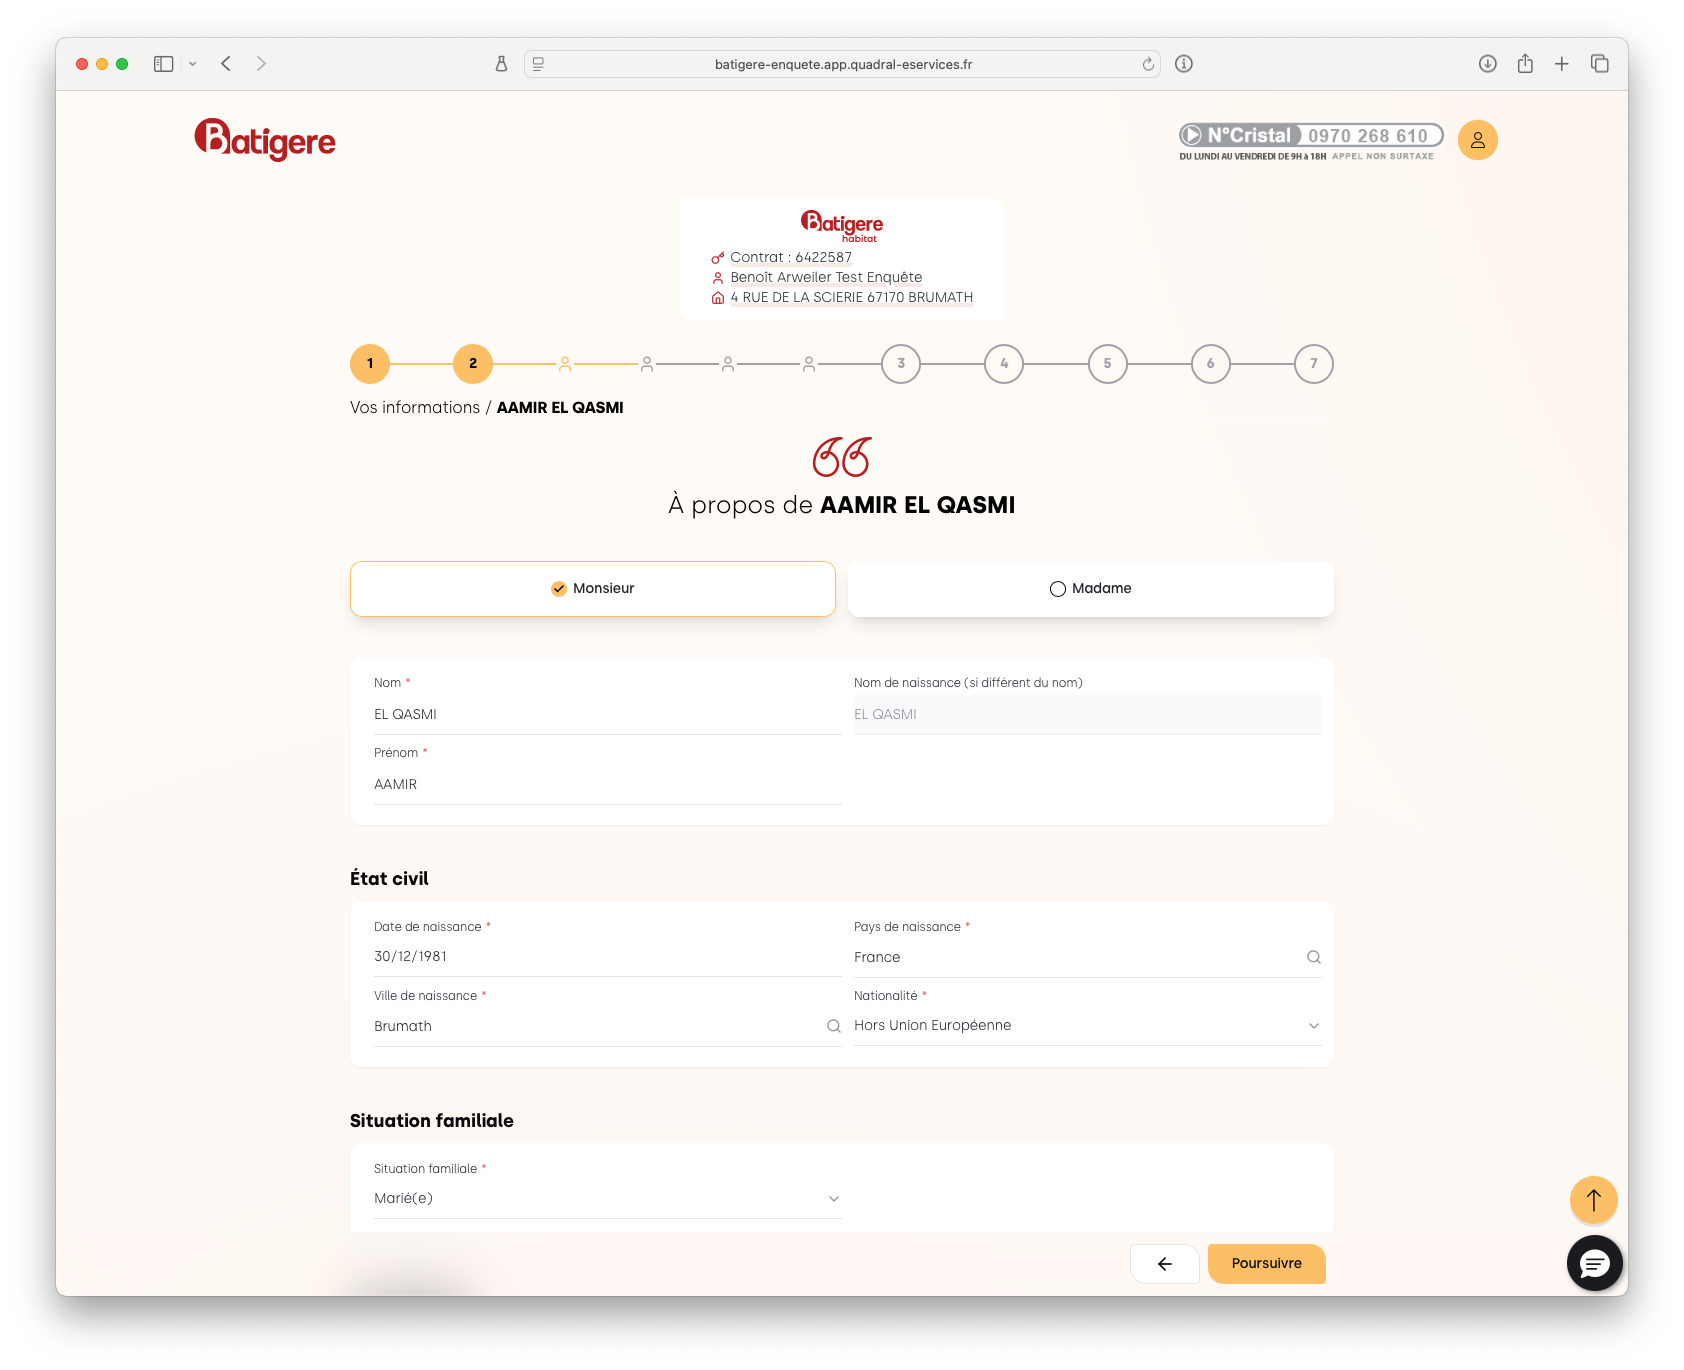The image size is (1684, 1370).
Task: Select the Madame radio option
Action: point(1090,589)
